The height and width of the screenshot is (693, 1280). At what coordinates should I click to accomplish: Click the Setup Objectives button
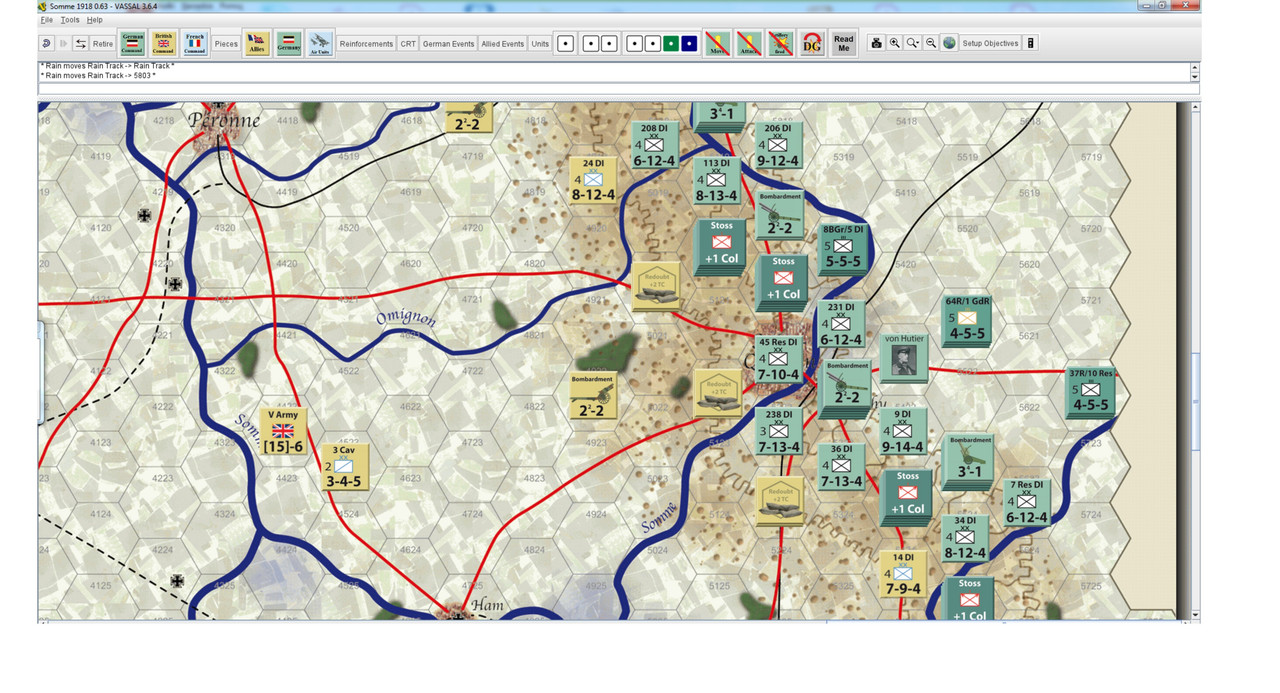[x=990, y=43]
